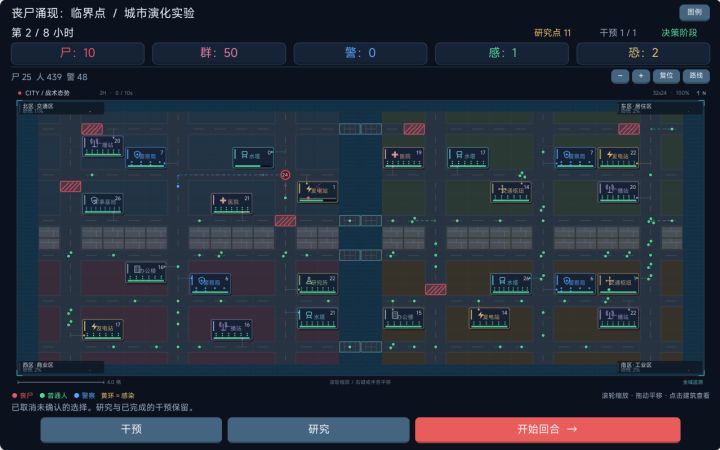Click the 北区 交通区 district label
This screenshot has height=450, width=720.
[38, 107]
